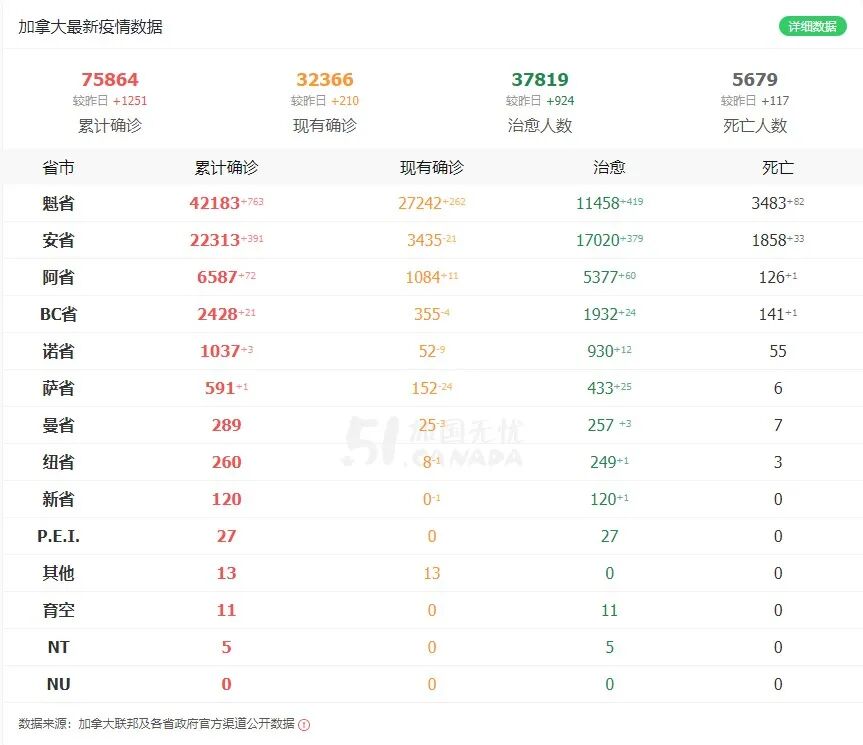Click the 较昨日 +924 change under 37819
The height and width of the screenshot is (745, 863).
pos(540,101)
